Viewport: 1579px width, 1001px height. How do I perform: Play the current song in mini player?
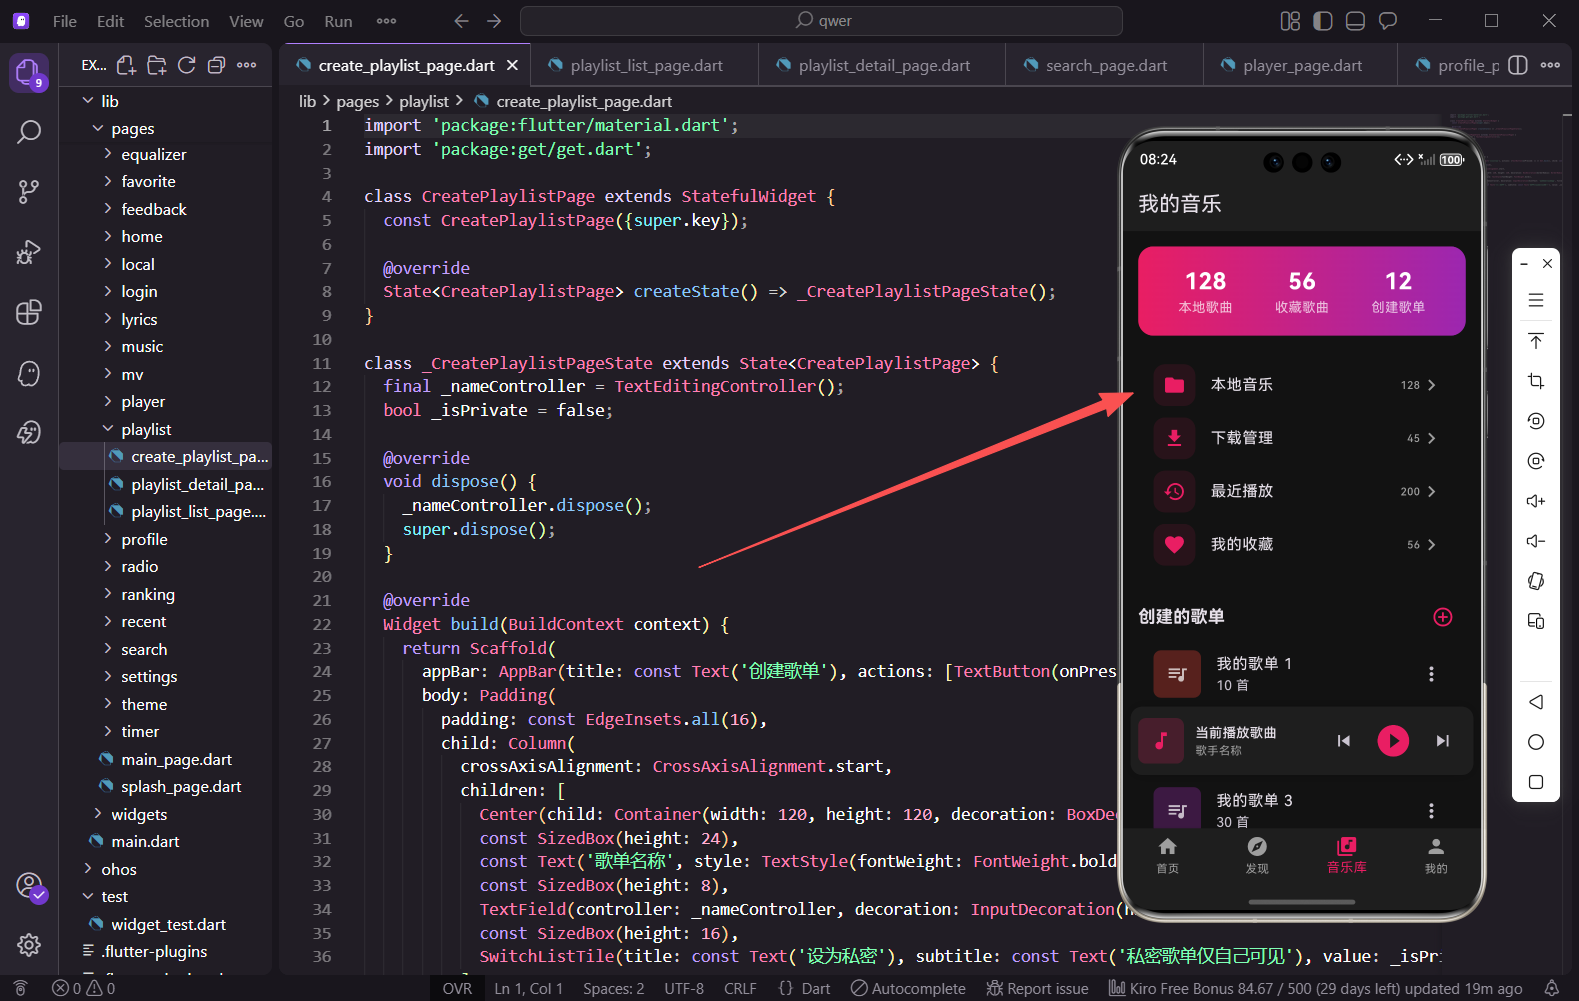(1393, 741)
